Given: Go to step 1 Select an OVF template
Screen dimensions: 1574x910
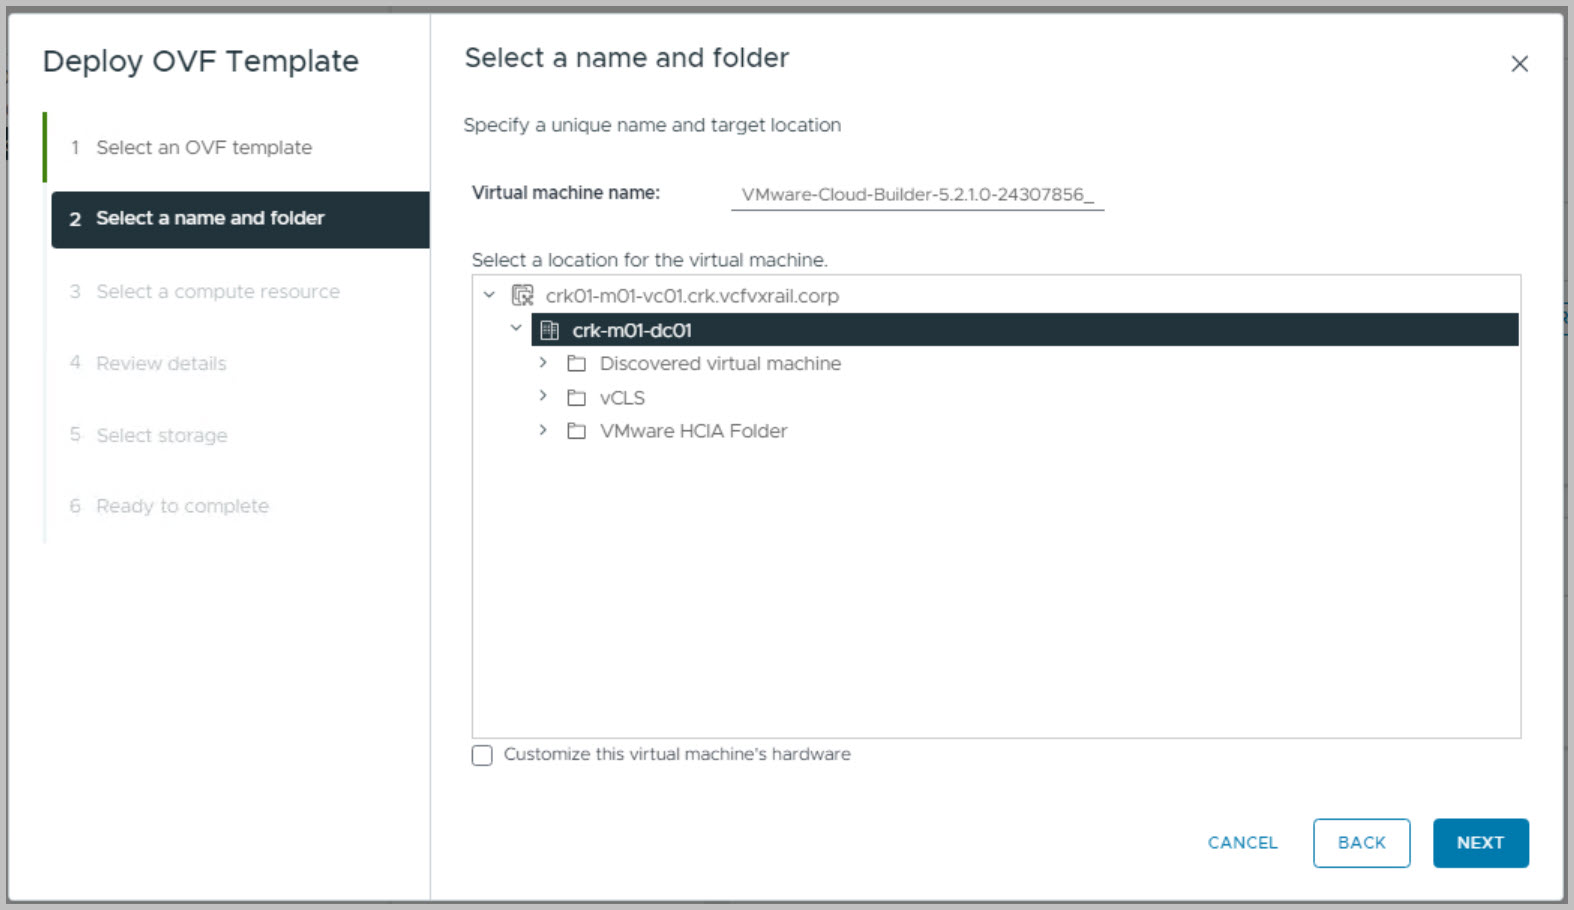Looking at the screenshot, I should tap(204, 148).
